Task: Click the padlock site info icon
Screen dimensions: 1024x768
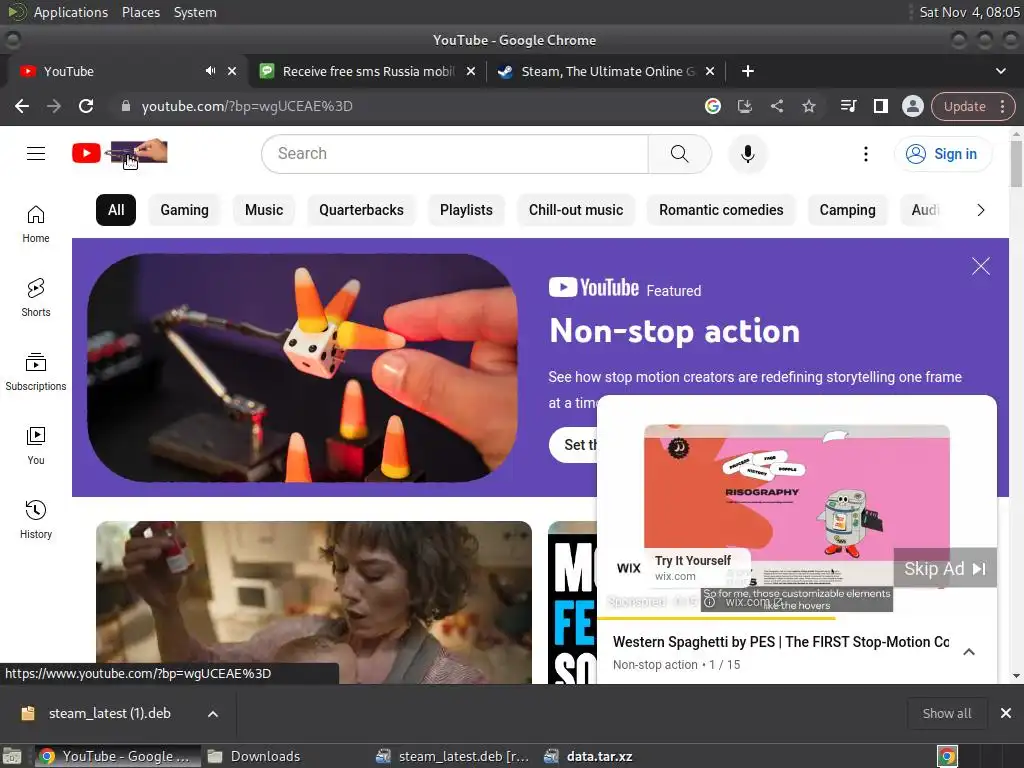Action: coord(126,106)
